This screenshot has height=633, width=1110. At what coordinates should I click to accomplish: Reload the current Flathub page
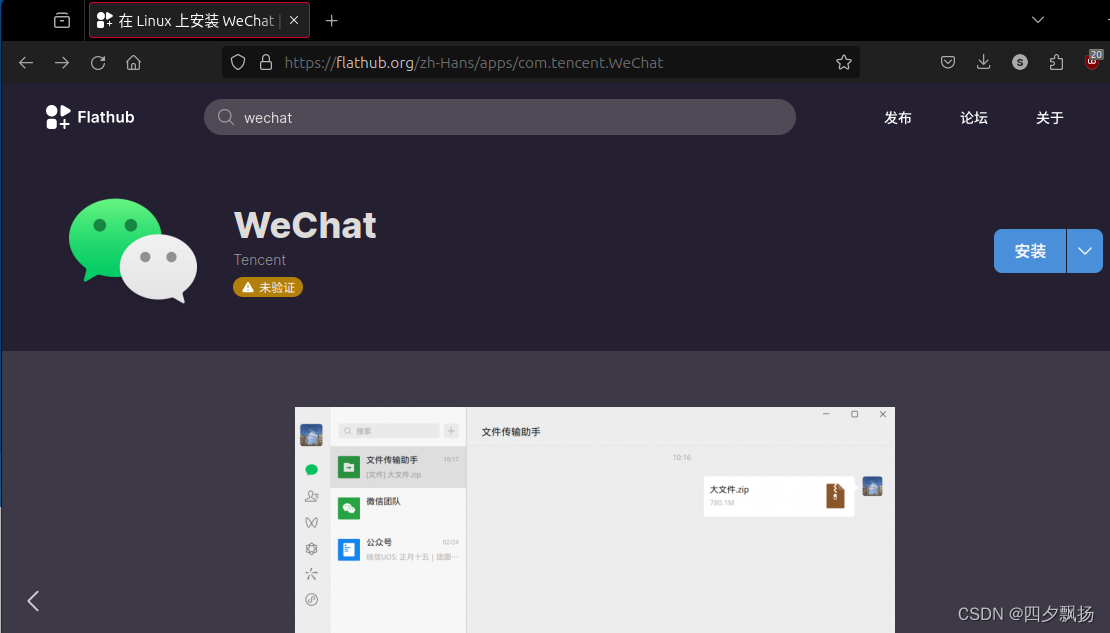(98, 63)
